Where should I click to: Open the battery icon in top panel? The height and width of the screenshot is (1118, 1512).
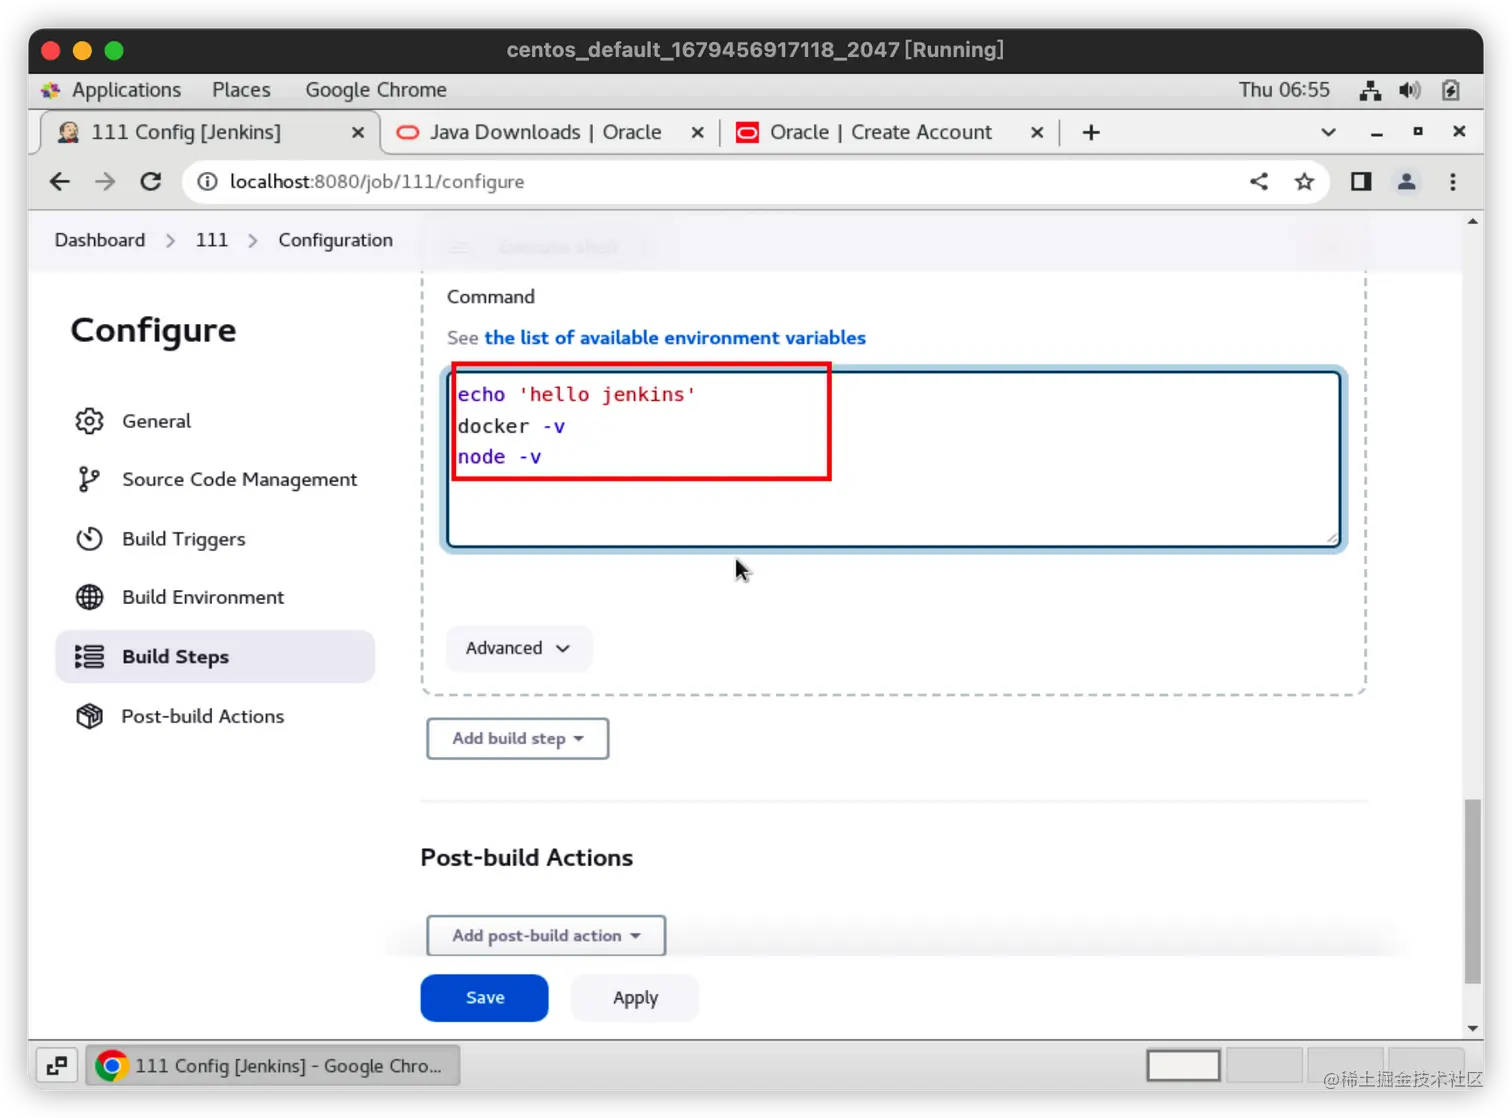point(1451,90)
